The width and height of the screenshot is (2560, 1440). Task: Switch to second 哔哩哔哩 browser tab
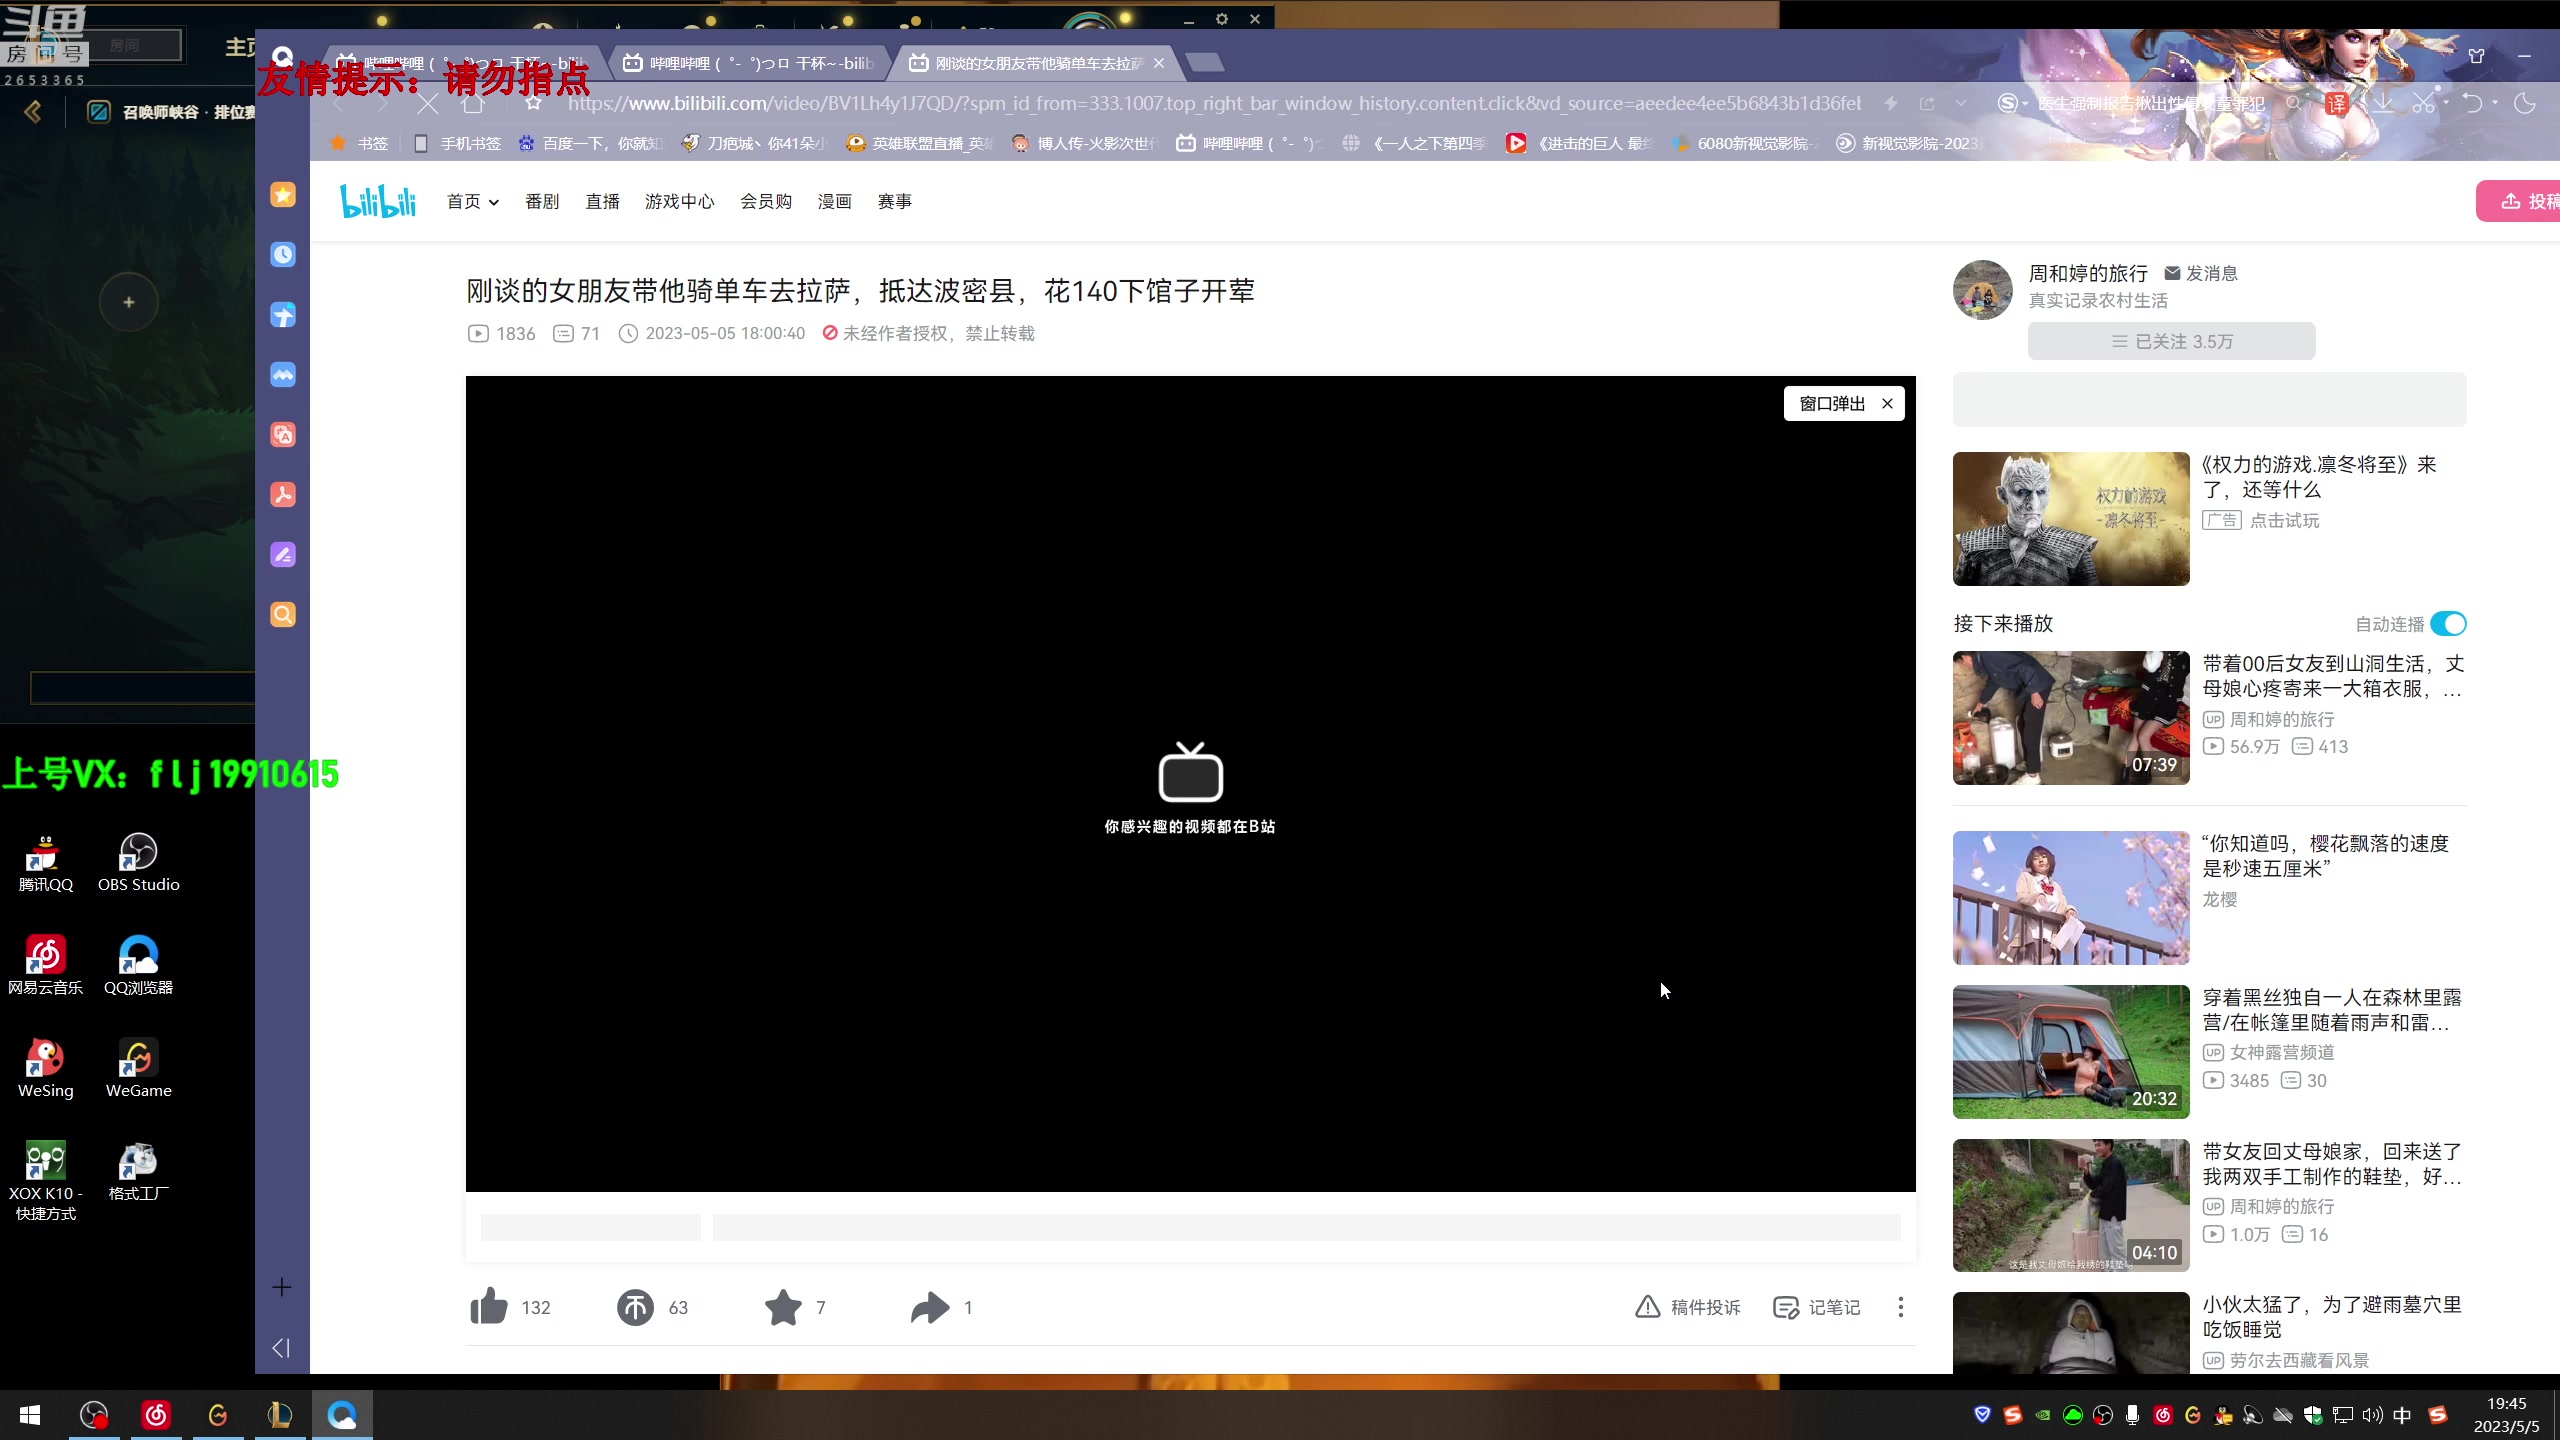point(748,63)
